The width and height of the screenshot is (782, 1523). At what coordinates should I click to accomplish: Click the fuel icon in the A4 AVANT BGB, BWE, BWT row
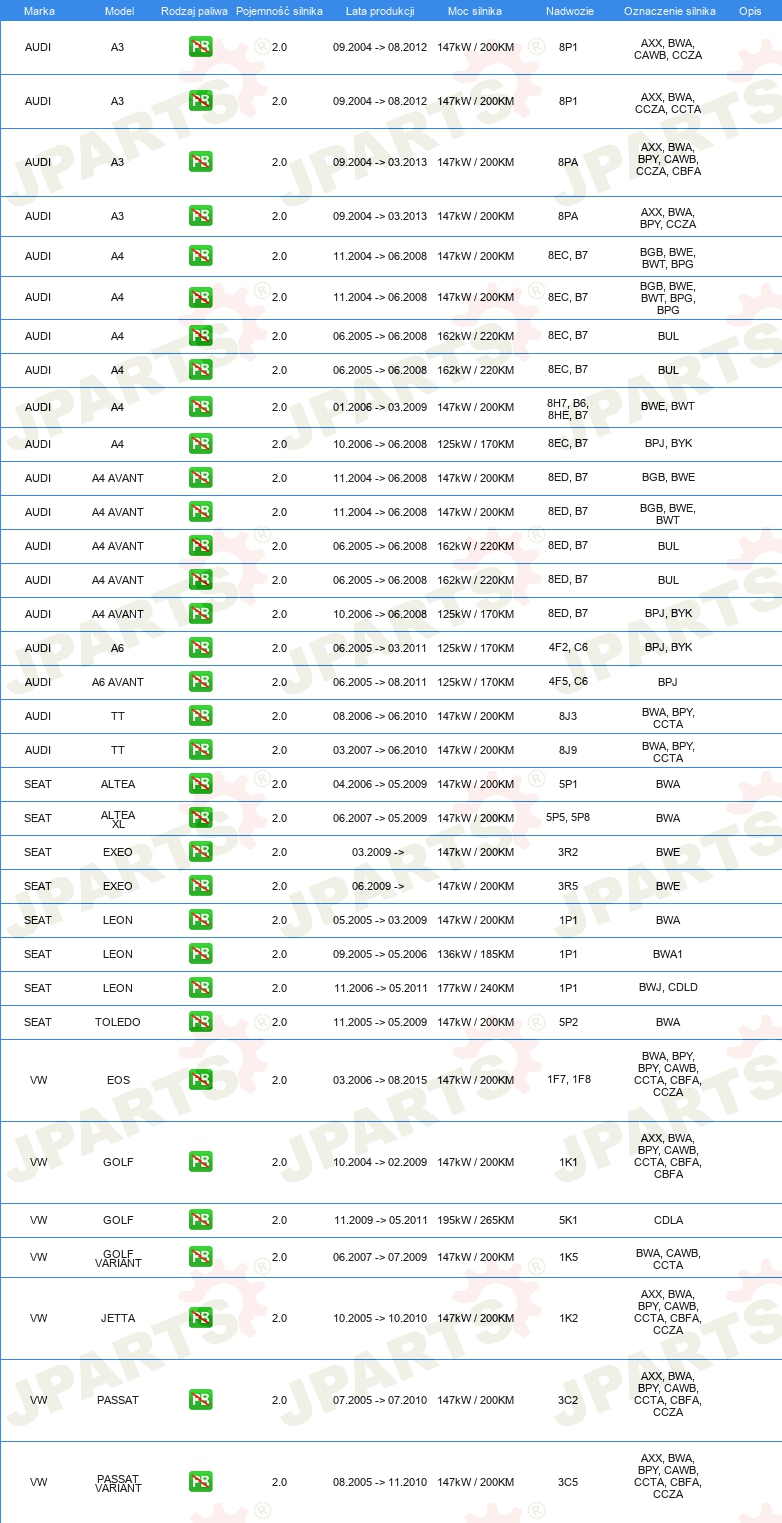(x=200, y=512)
